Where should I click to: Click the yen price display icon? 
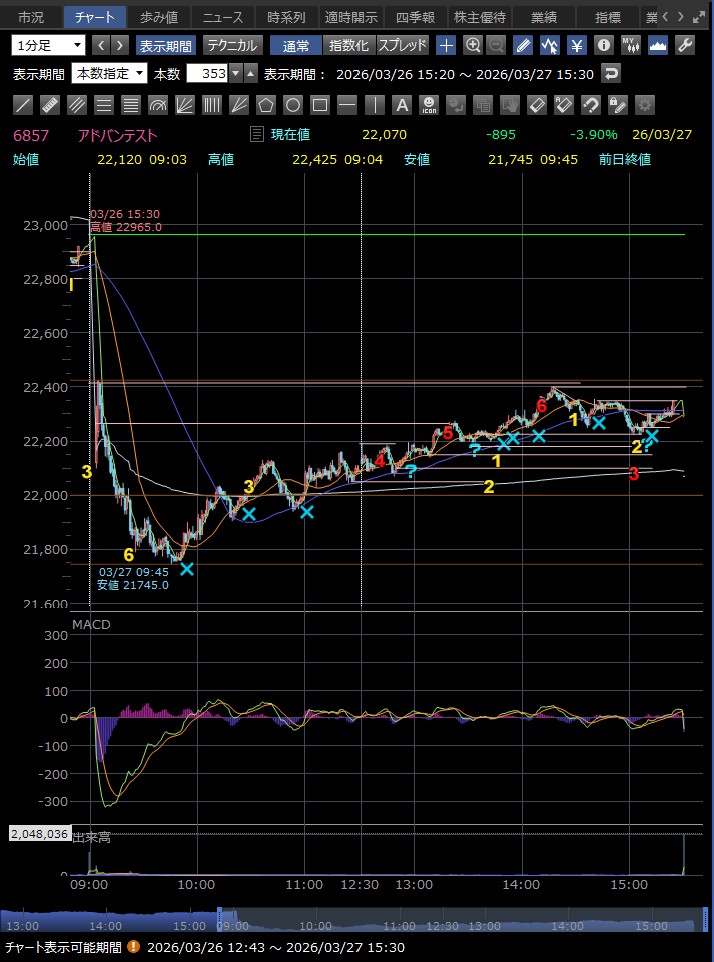(576, 45)
